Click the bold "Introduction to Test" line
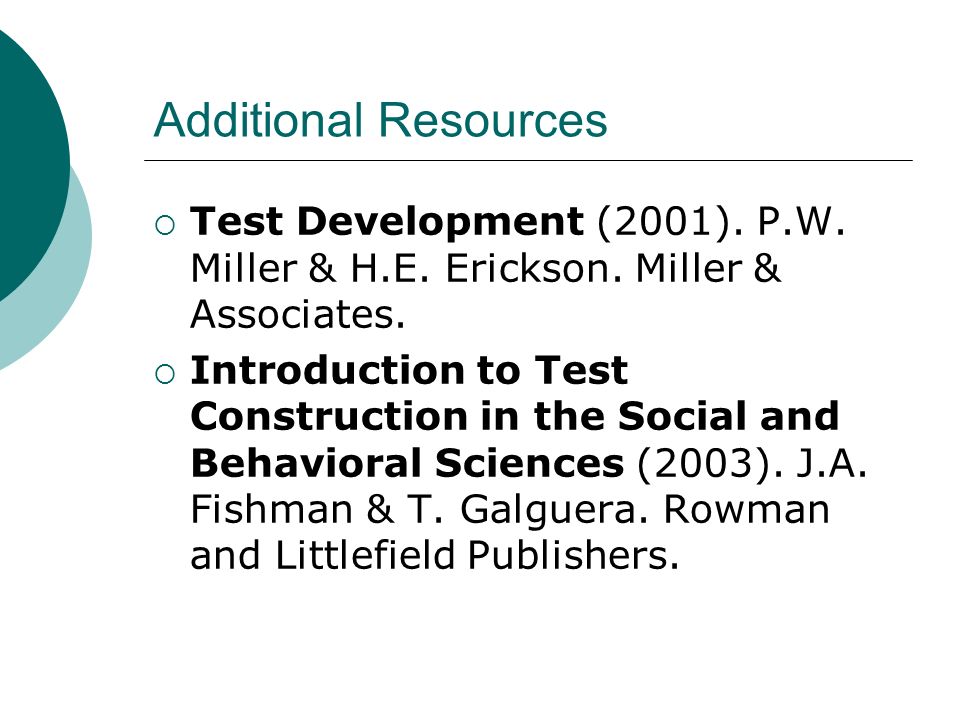The image size is (960, 720). 409,370
